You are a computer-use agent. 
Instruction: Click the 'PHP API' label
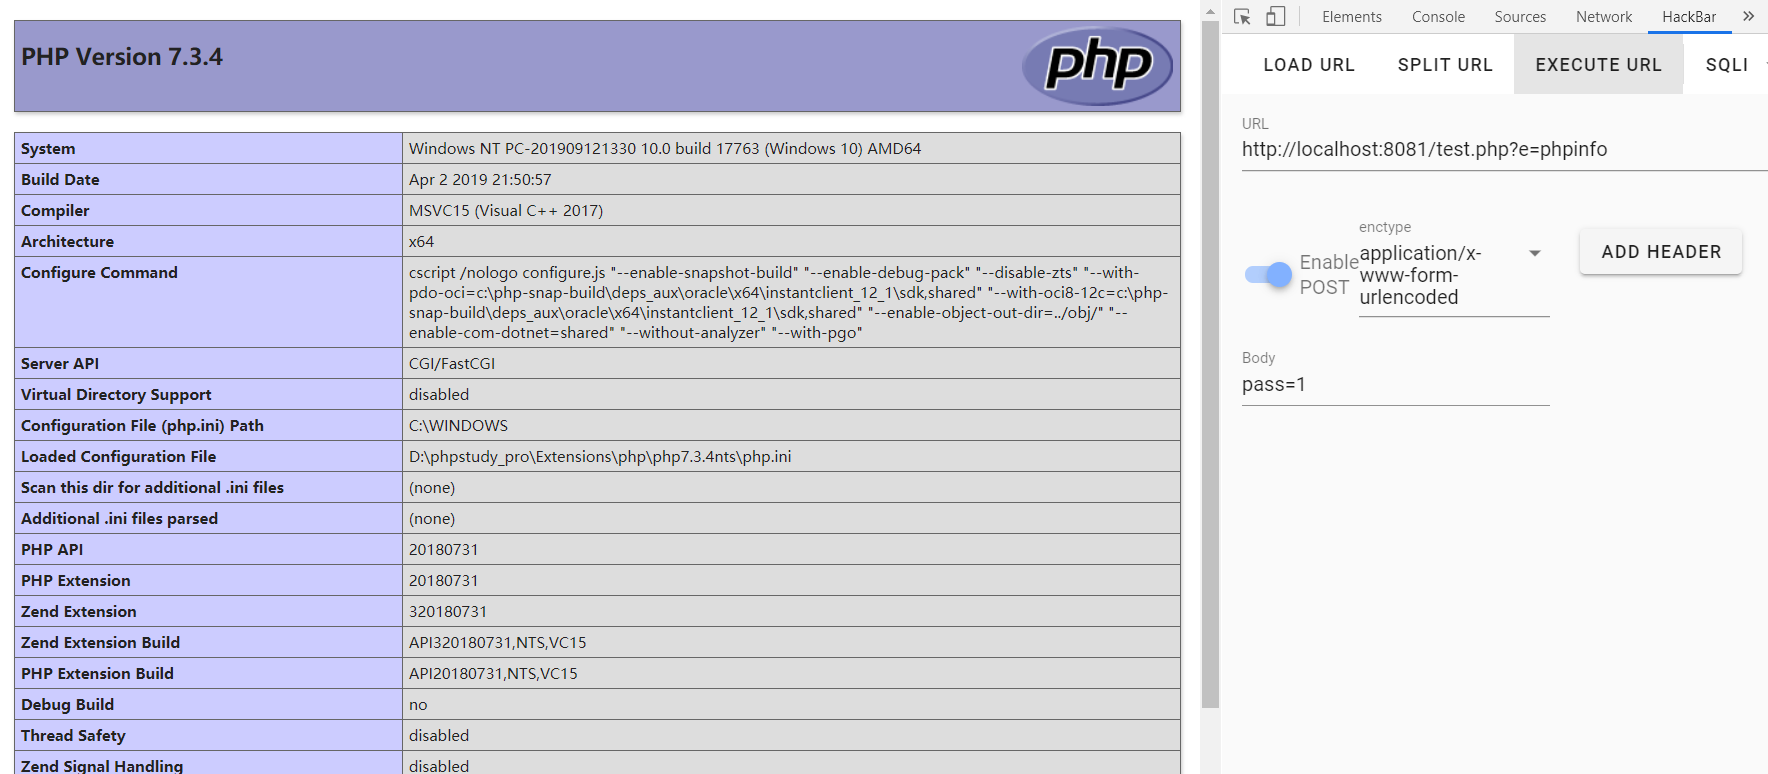tap(52, 550)
